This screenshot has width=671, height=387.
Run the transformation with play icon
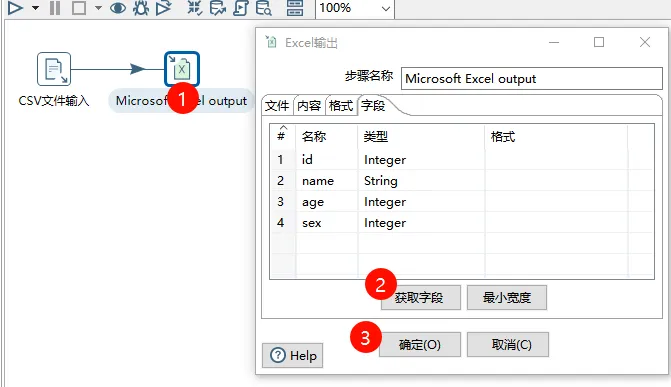tap(15, 8)
